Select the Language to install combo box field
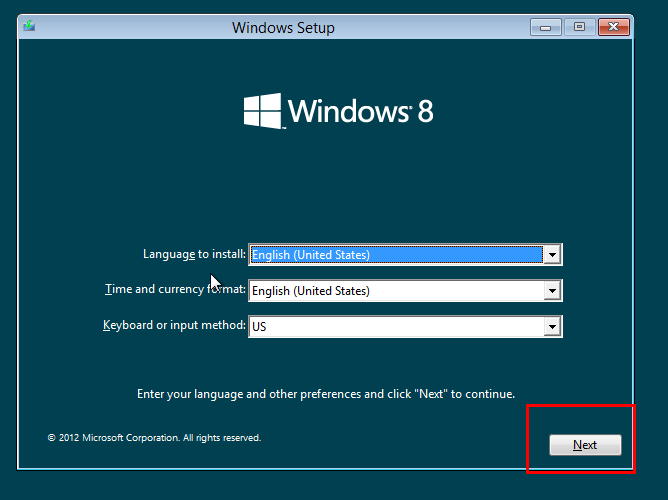668x500 pixels. (x=405, y=255)
